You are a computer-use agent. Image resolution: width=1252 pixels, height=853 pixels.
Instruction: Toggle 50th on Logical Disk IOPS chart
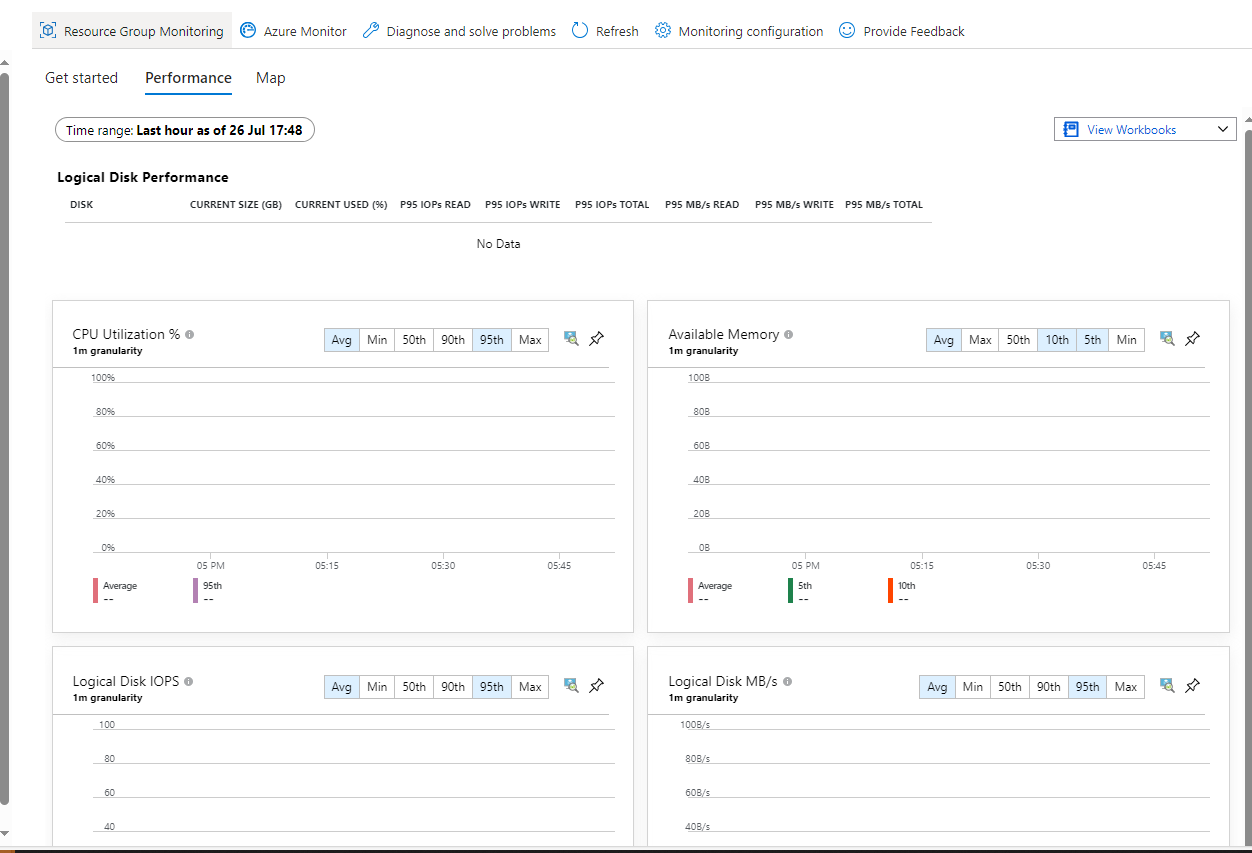tap(414, 687)
